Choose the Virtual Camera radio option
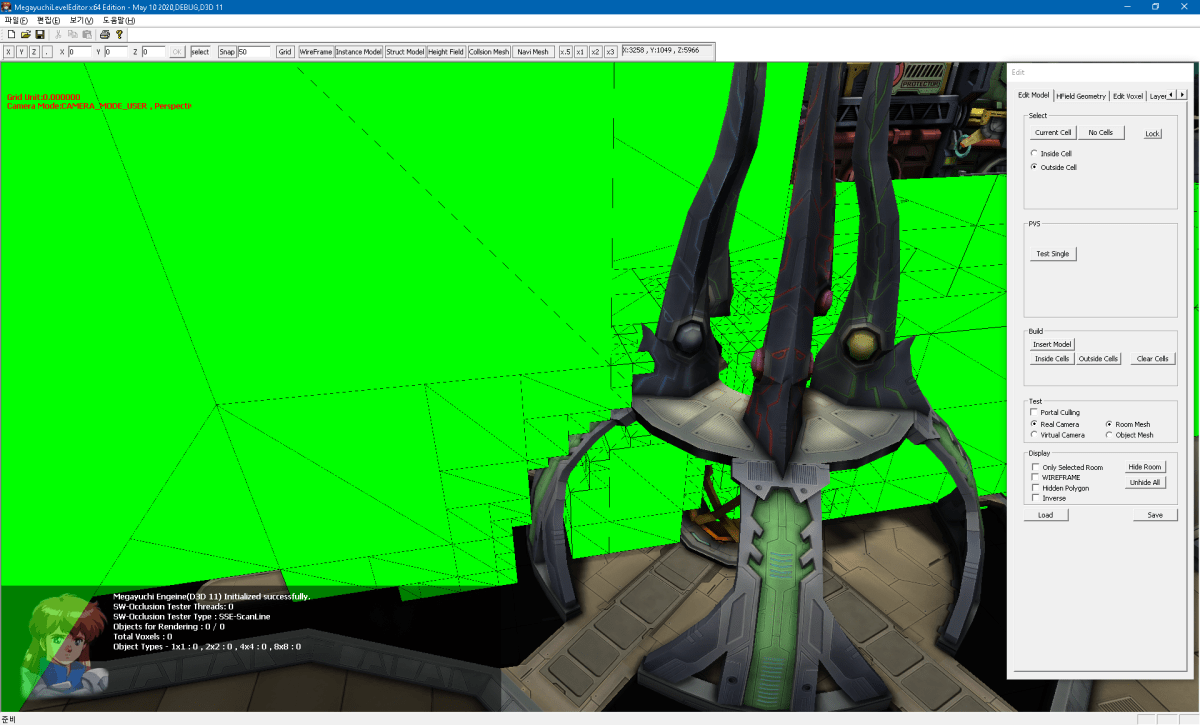The height and width of the screenshot is (725, 1200). (x=1034, y=435)
